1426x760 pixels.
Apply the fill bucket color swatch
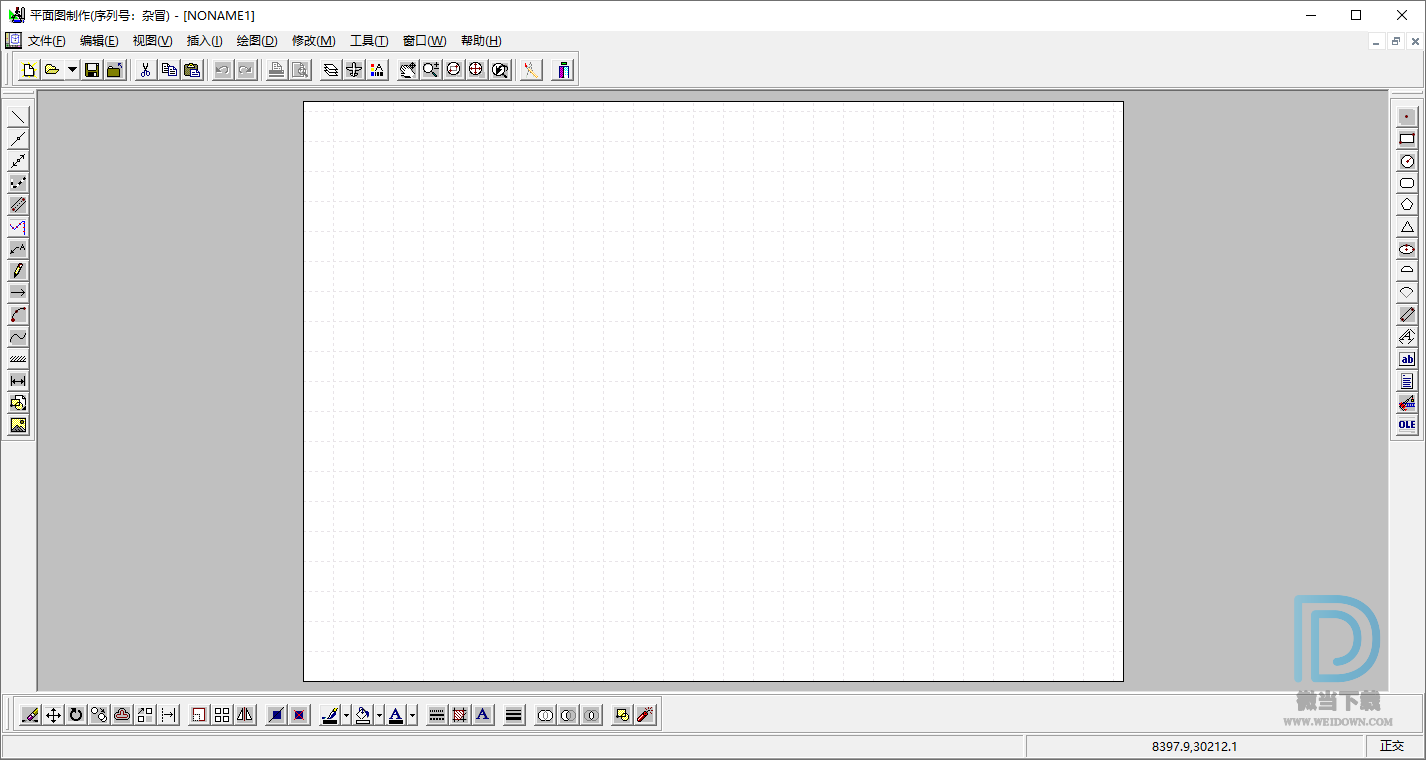click(363, 715)
